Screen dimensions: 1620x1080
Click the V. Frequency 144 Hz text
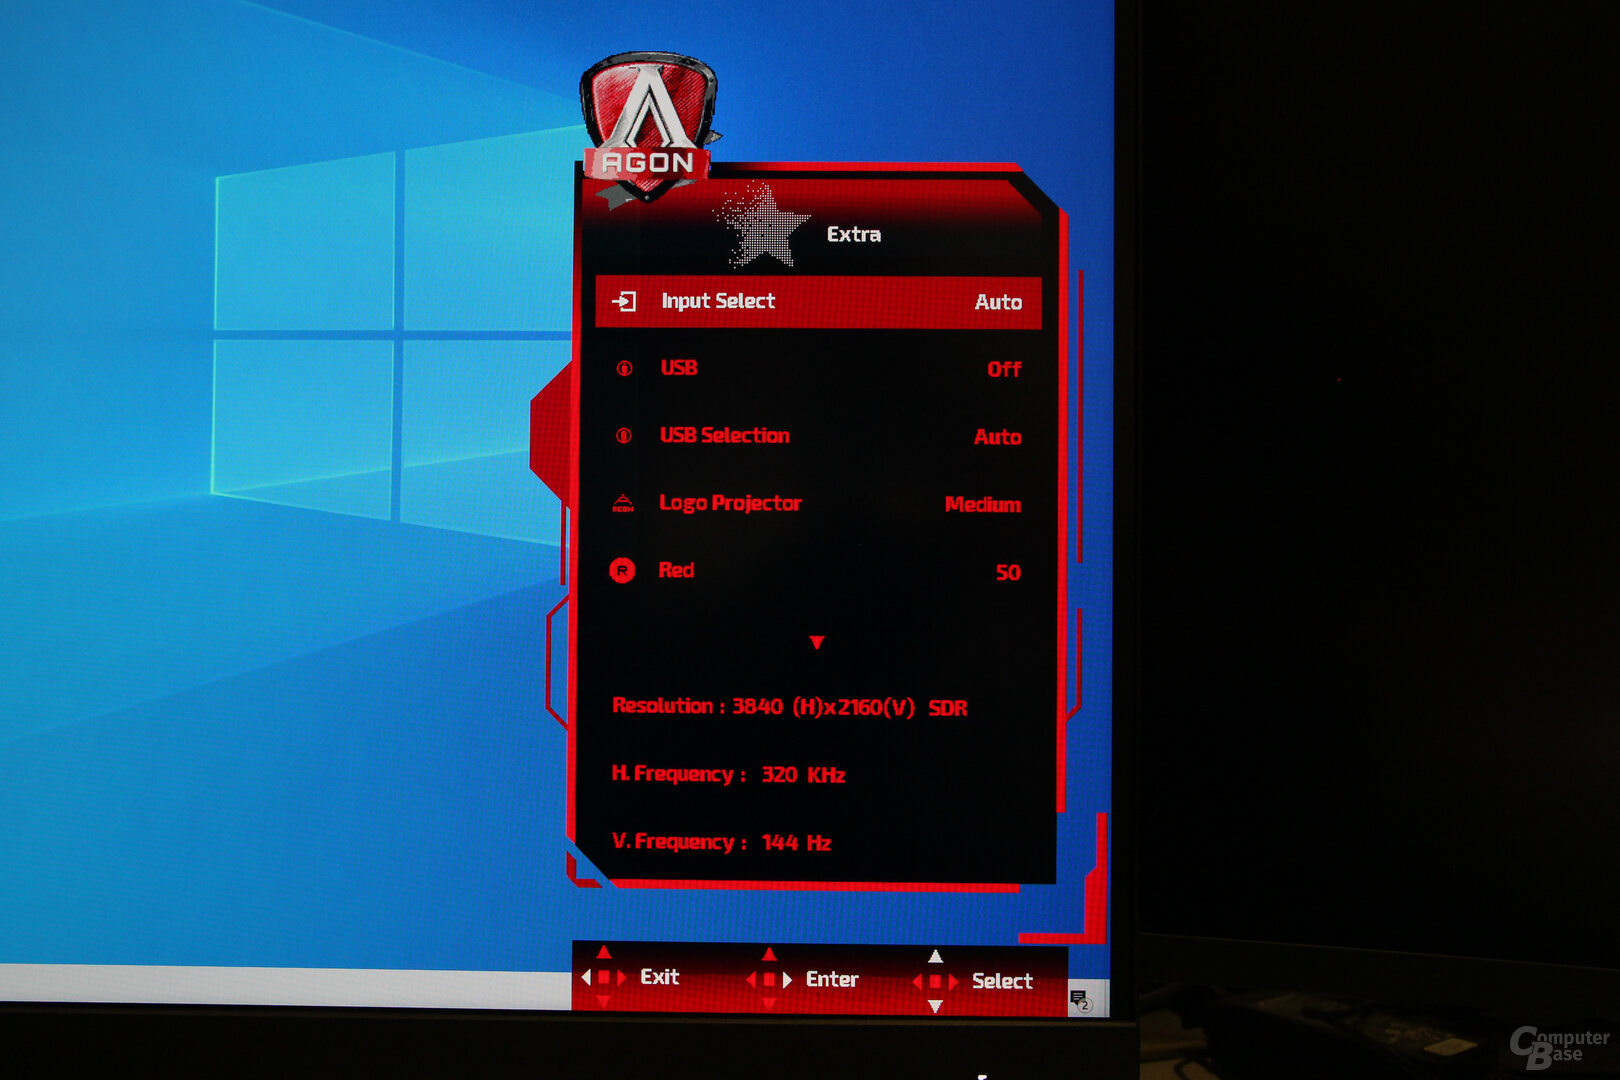coord(721,842)
